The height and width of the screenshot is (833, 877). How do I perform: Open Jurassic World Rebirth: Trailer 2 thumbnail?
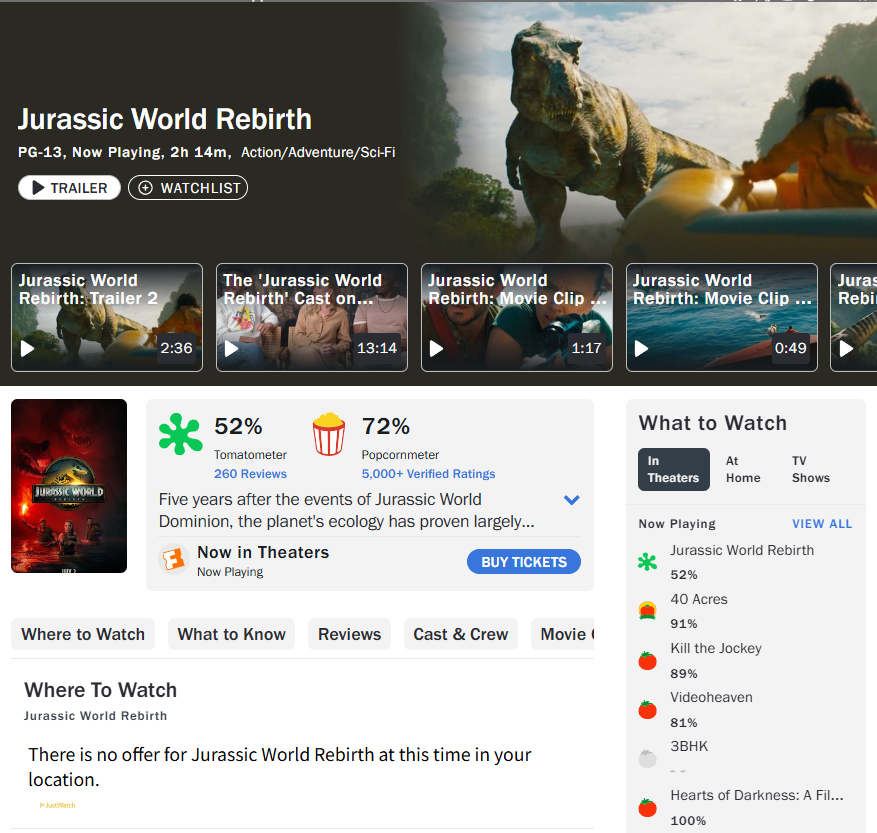point(107,317)
